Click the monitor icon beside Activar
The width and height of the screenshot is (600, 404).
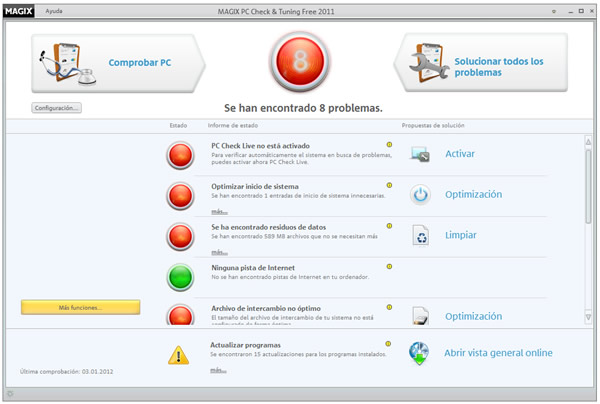(x=420, y=154)
